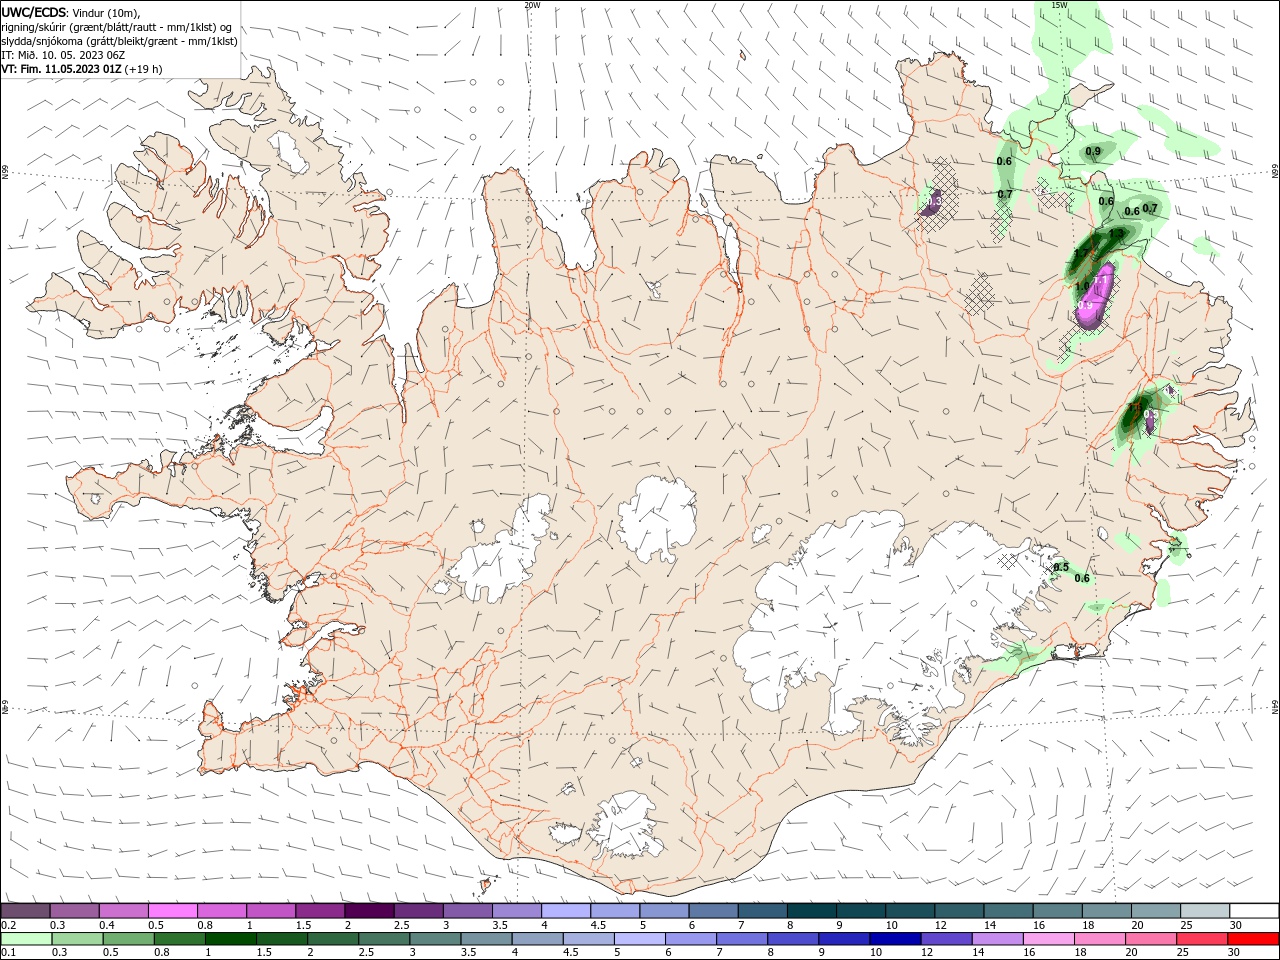
Task: Click 'VT: Fim. 11.05.2023 01Z (+19 h)' line
Action: pos(82,69)
